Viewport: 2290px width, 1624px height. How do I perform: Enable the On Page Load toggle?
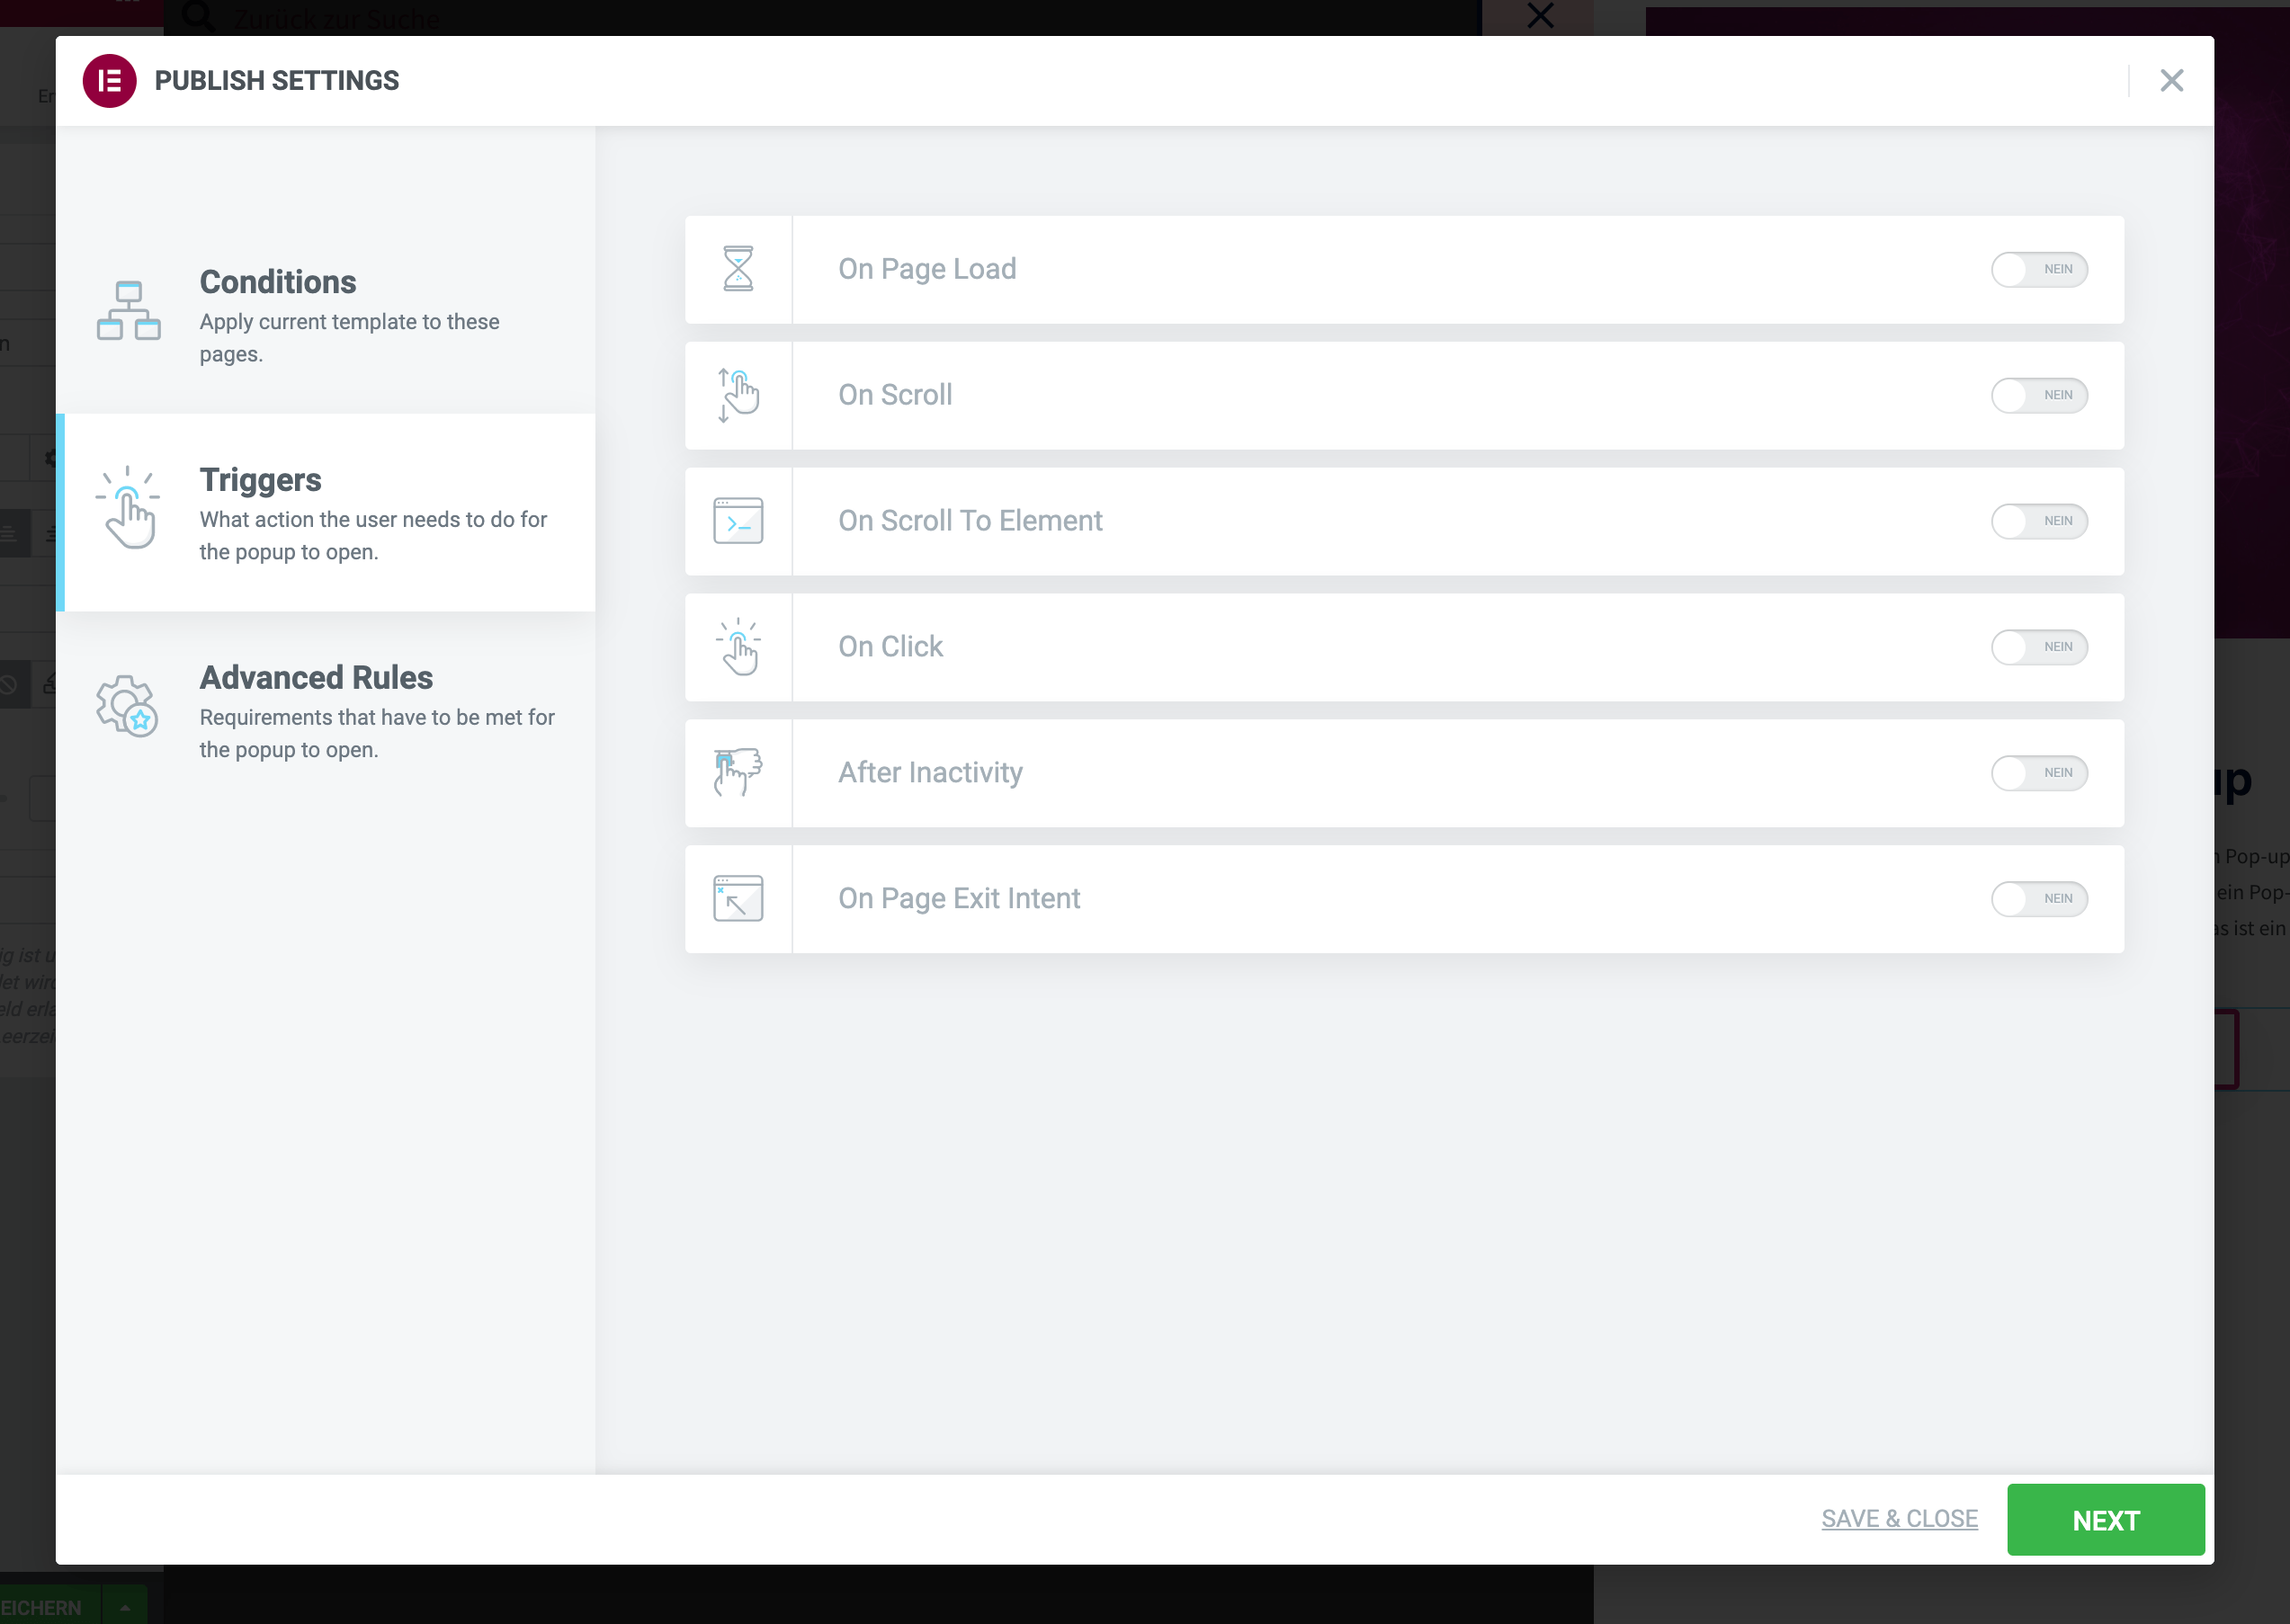click(x=2038, y=269)
